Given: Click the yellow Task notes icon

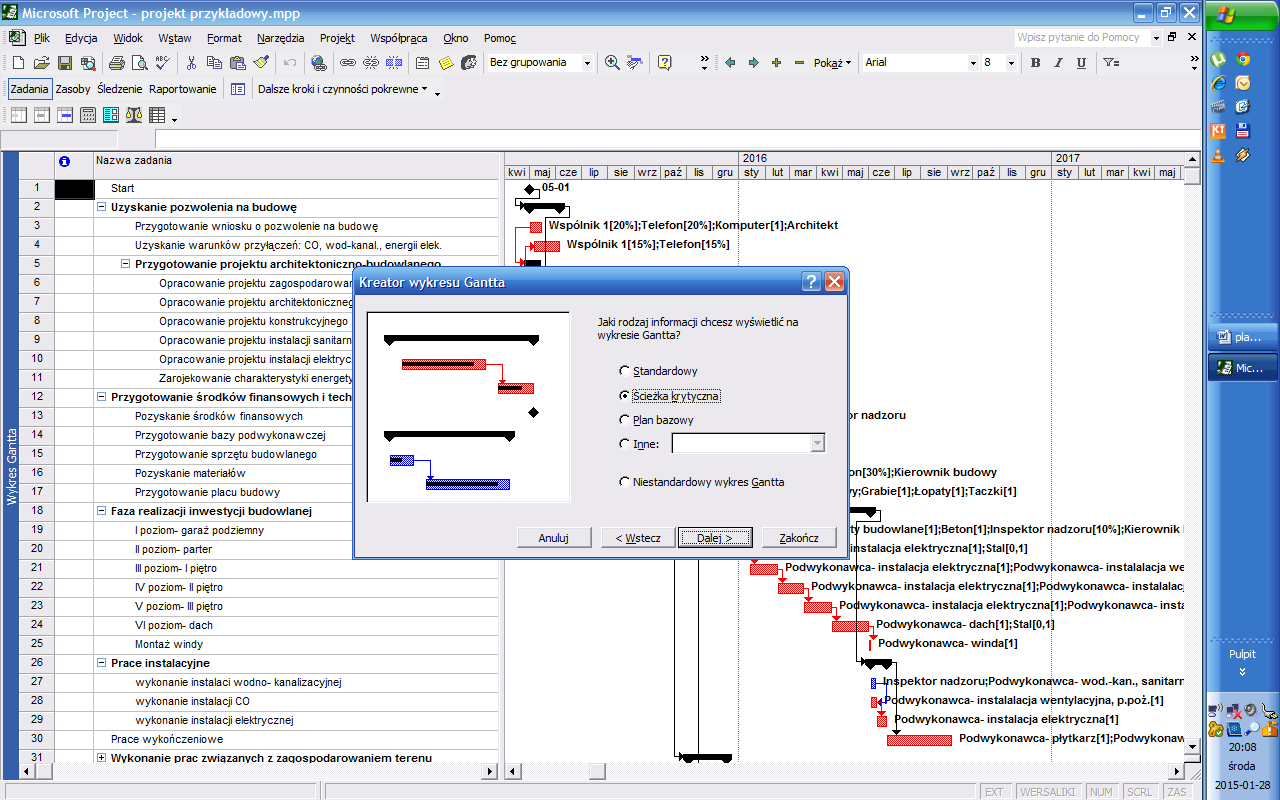Looking at the screenshot, I should (x=446, y=63).
